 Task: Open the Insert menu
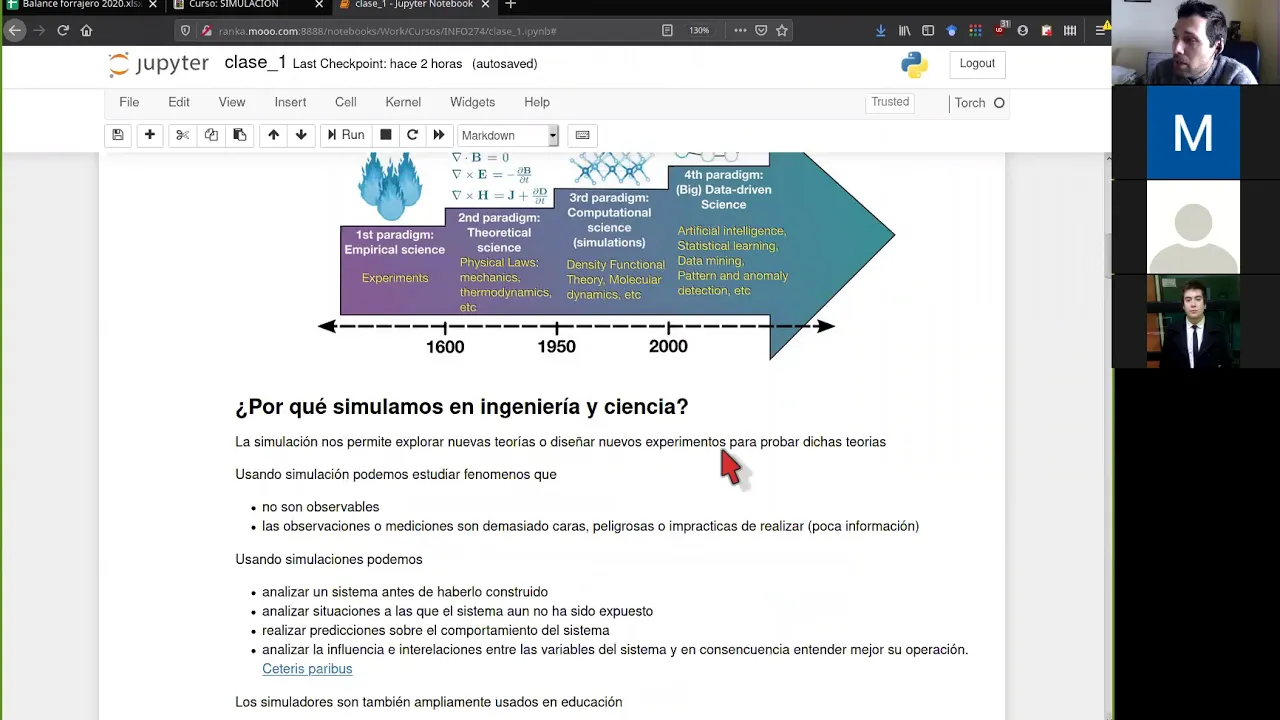[x=291, y=102]
